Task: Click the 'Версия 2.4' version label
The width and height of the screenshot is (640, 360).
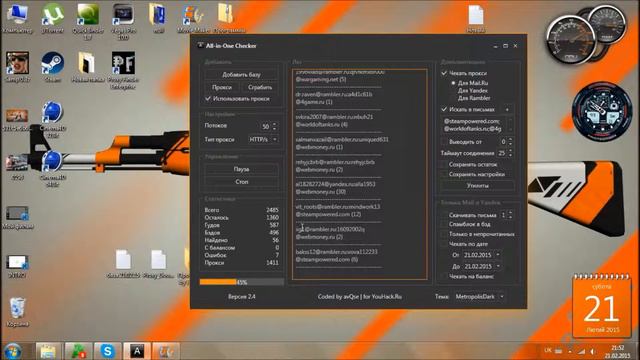Action: click(x=242, y=297)
